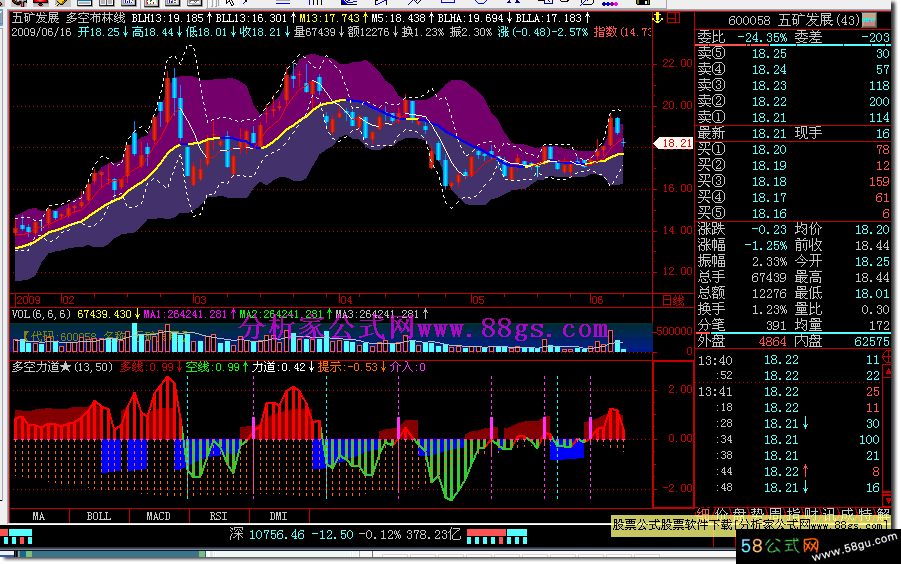Image resolution: width=901 pixels, height=564 pixels.
Task: Click the 外盘 4864 value
Action: (x=772, y=341)
